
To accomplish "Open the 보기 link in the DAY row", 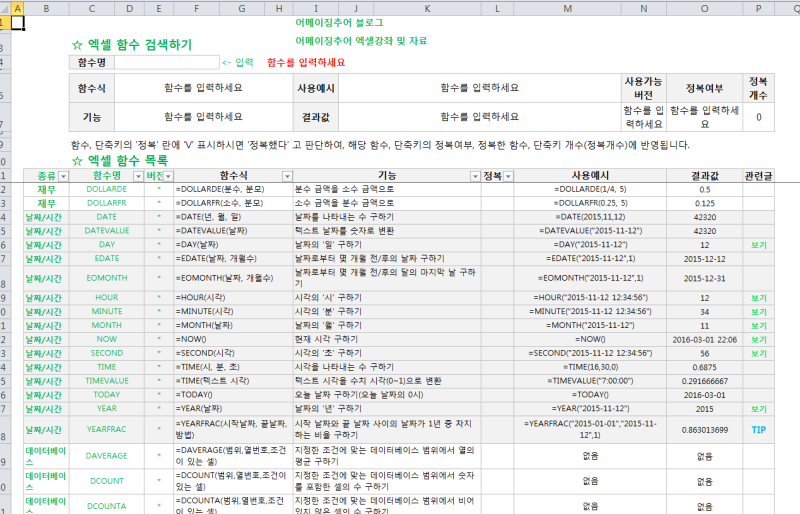I will pyautogui.click(x=758, y=245).
